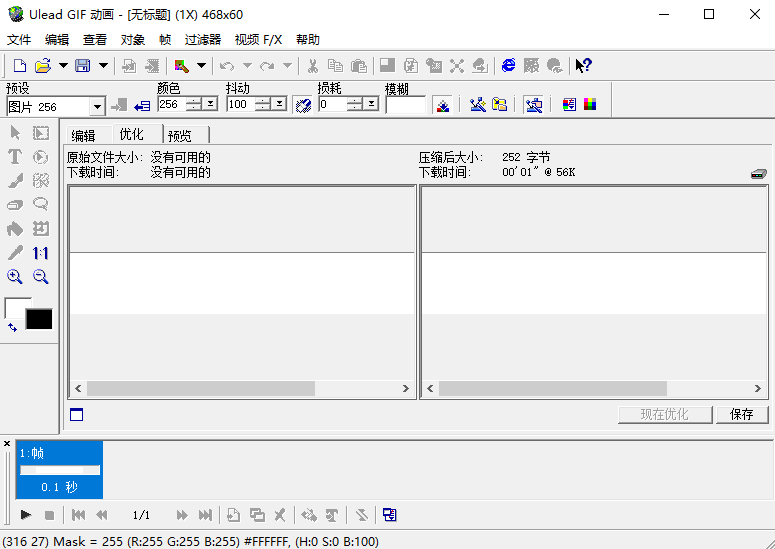Click the Internet Explorer preview icon

pyautogui.click(x=509, y=66)
